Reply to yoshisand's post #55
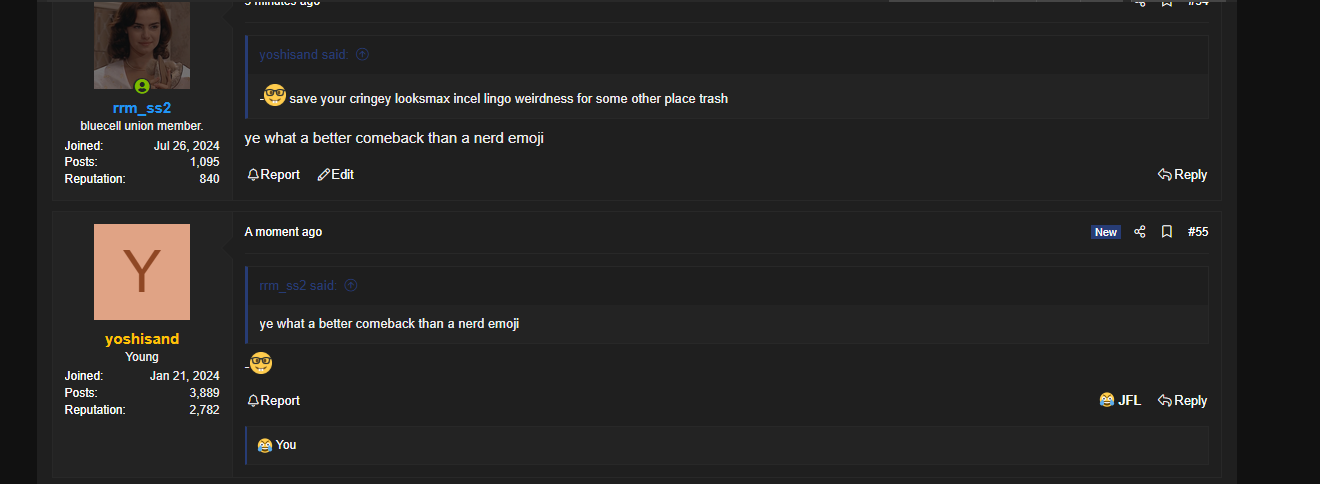The image size is (1320, 484). [1182, 401]
